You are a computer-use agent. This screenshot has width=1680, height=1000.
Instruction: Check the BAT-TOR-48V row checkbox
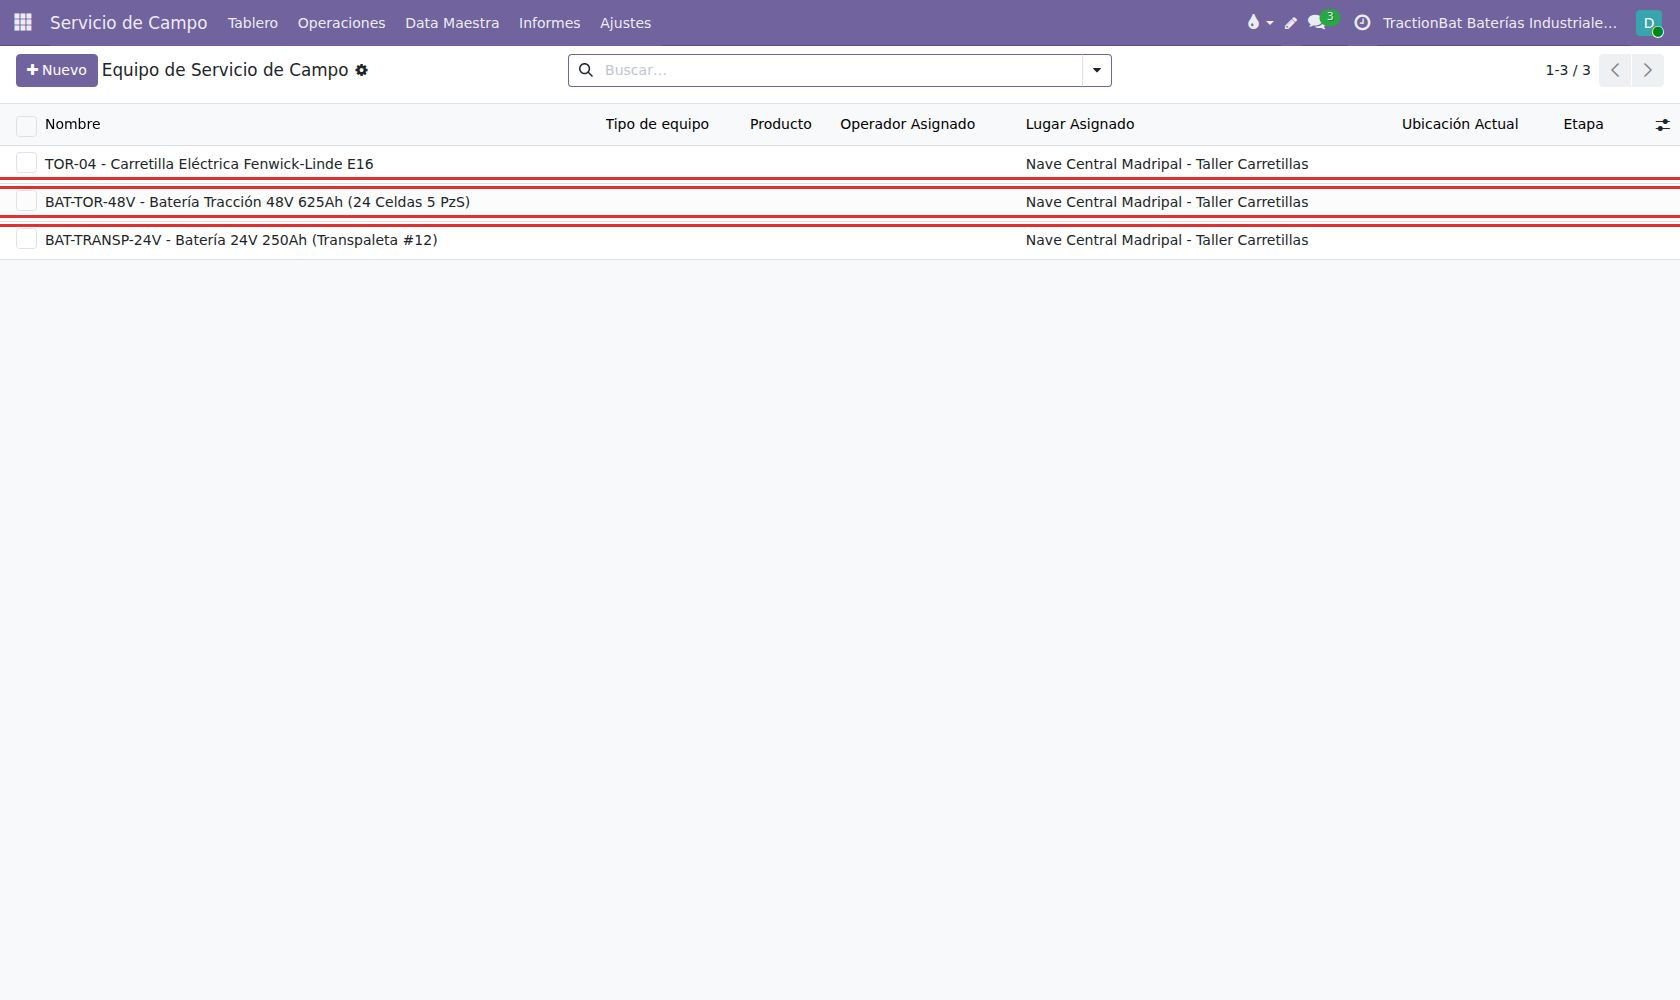click(27, 201)
